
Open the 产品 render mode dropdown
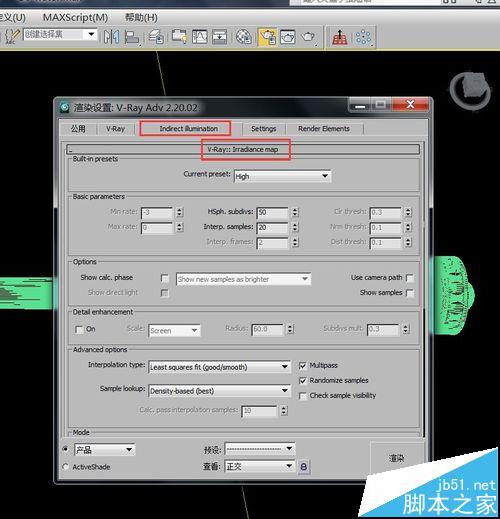click(x=104, y=450)
